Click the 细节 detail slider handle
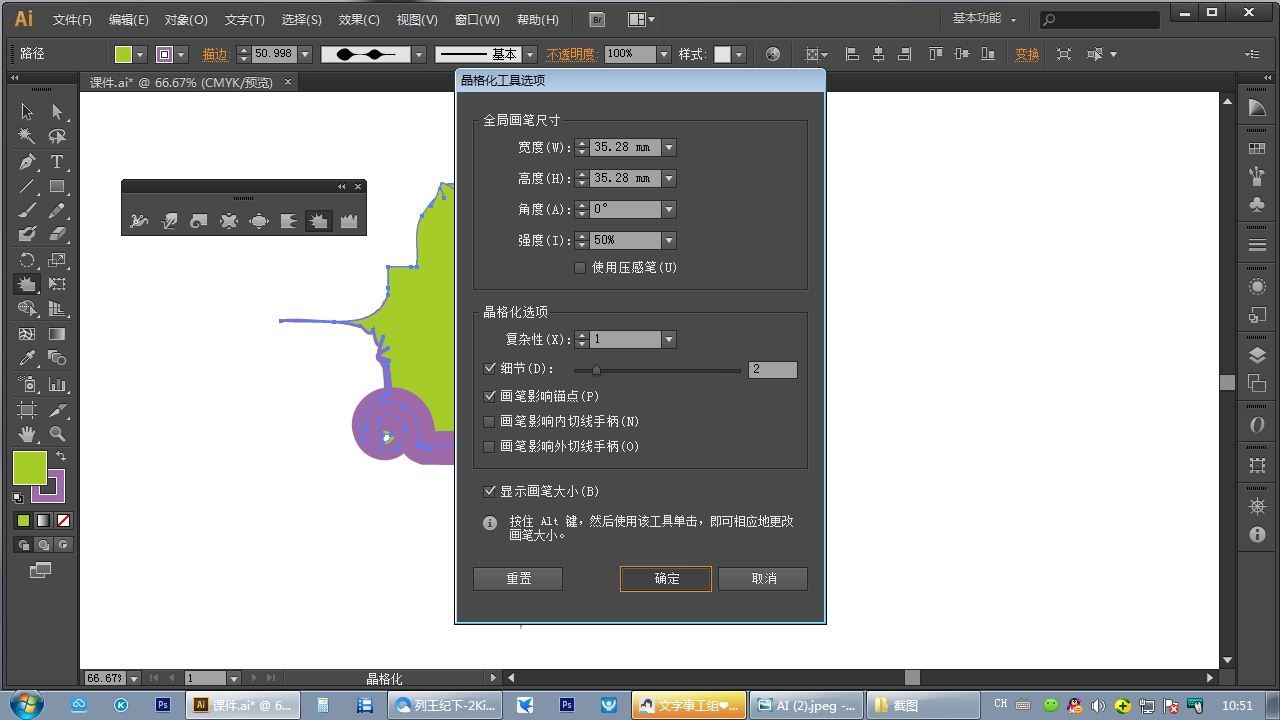 596,370
